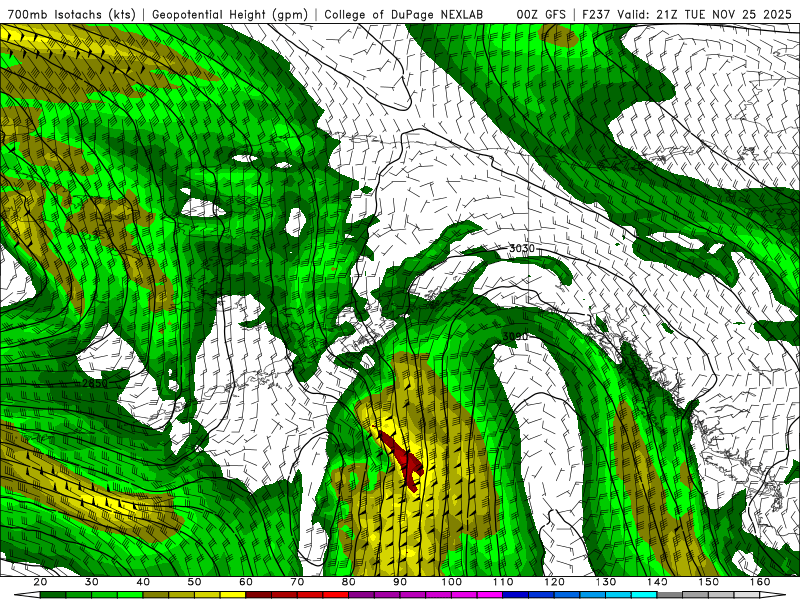This screenshot has width=800, height=600.
Task: Click the dark red swatch right of the 60 mark
Action: (x=259, y=595)
